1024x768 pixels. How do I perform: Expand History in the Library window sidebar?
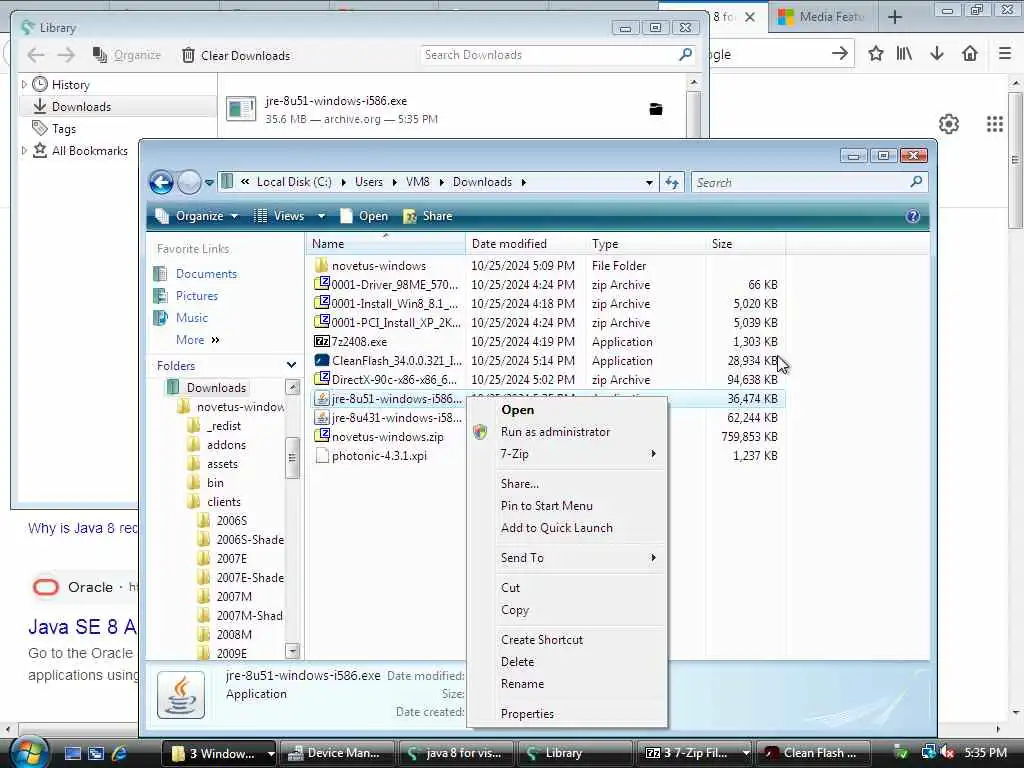24,84
